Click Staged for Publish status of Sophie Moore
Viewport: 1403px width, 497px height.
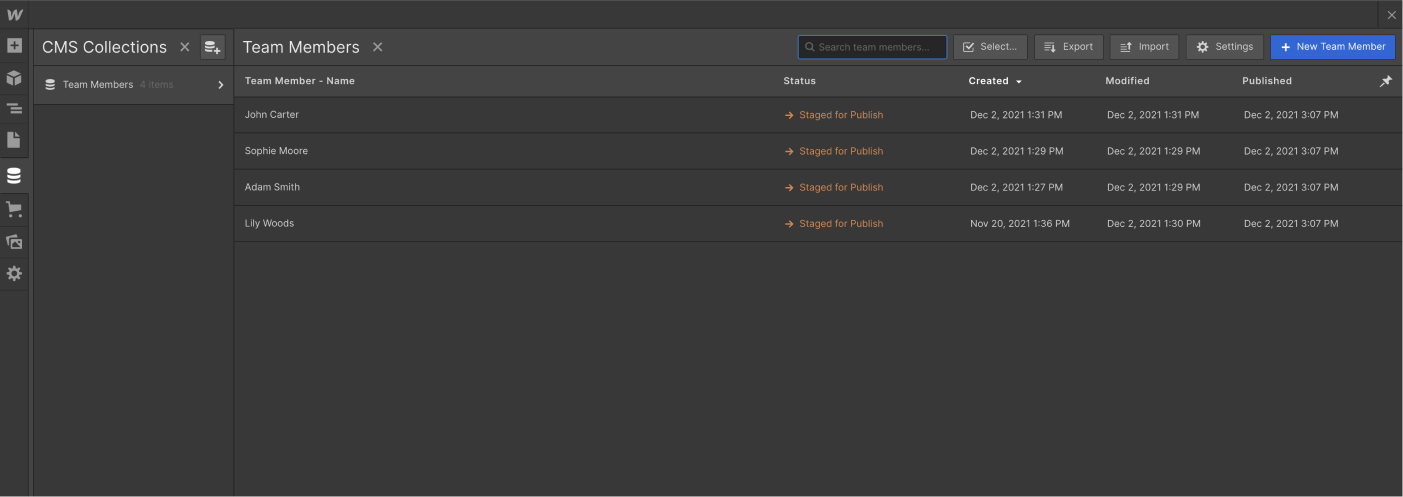[834, 151]
